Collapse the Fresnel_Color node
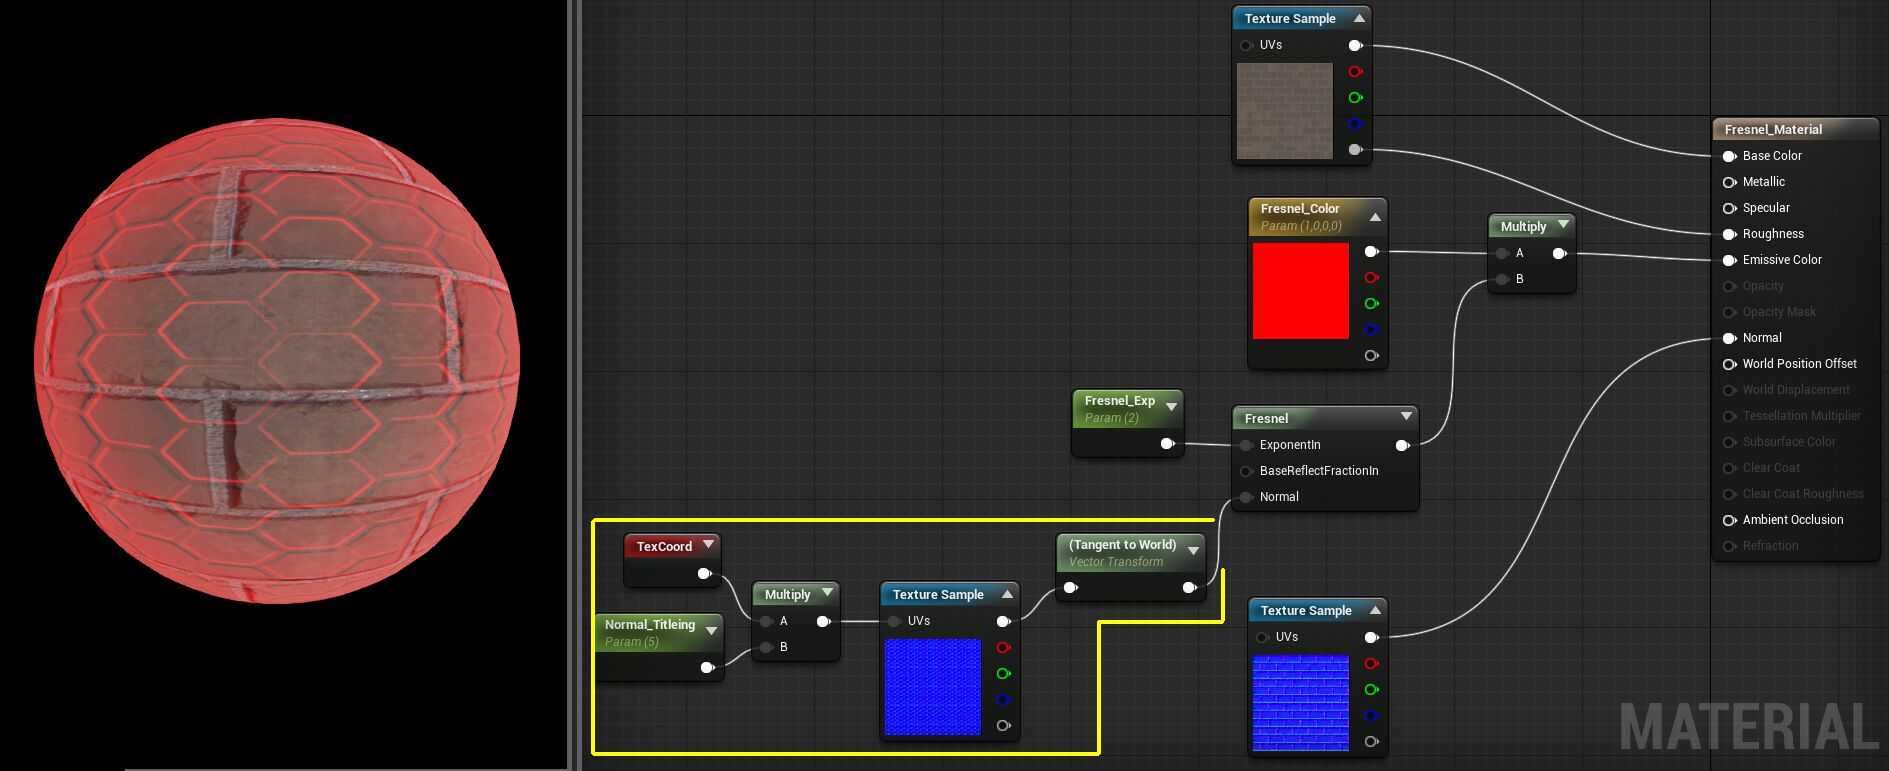Viewport: 1889px width, 771px height. tap(1375, 217)
